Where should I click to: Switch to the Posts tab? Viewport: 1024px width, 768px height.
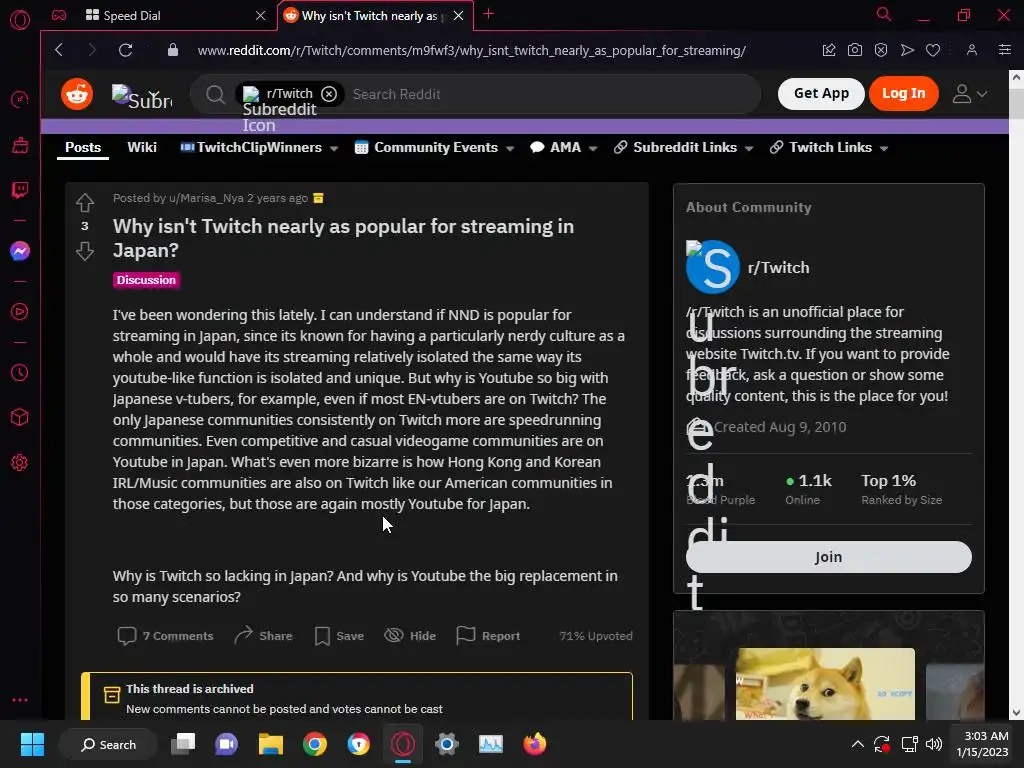[83, 148]
